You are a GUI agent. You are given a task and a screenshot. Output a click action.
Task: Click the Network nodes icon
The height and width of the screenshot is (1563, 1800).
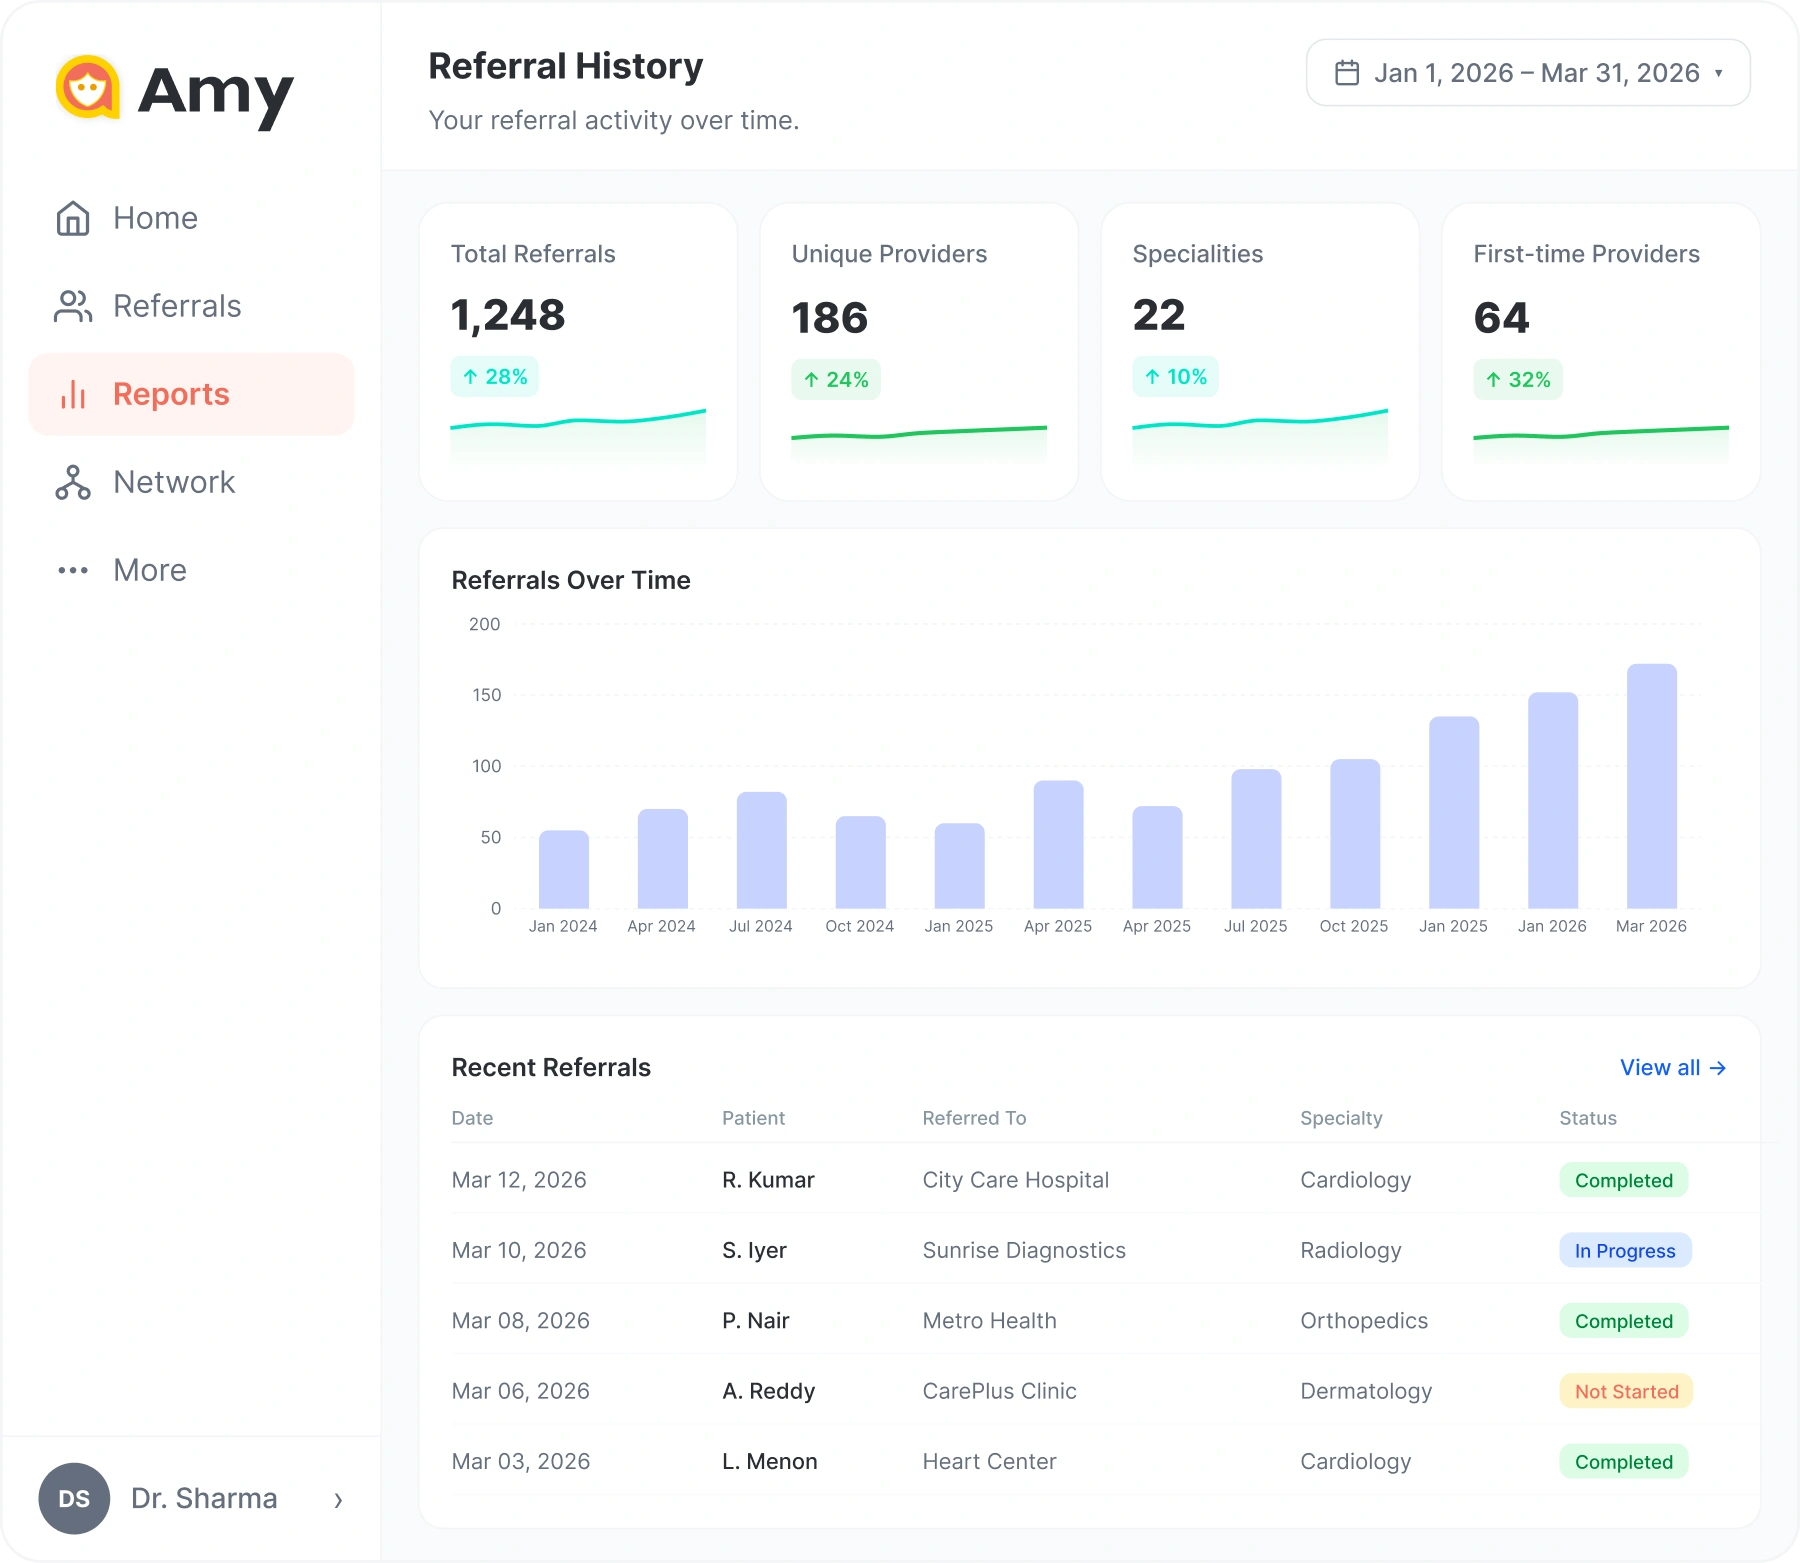tap(73, 482)
